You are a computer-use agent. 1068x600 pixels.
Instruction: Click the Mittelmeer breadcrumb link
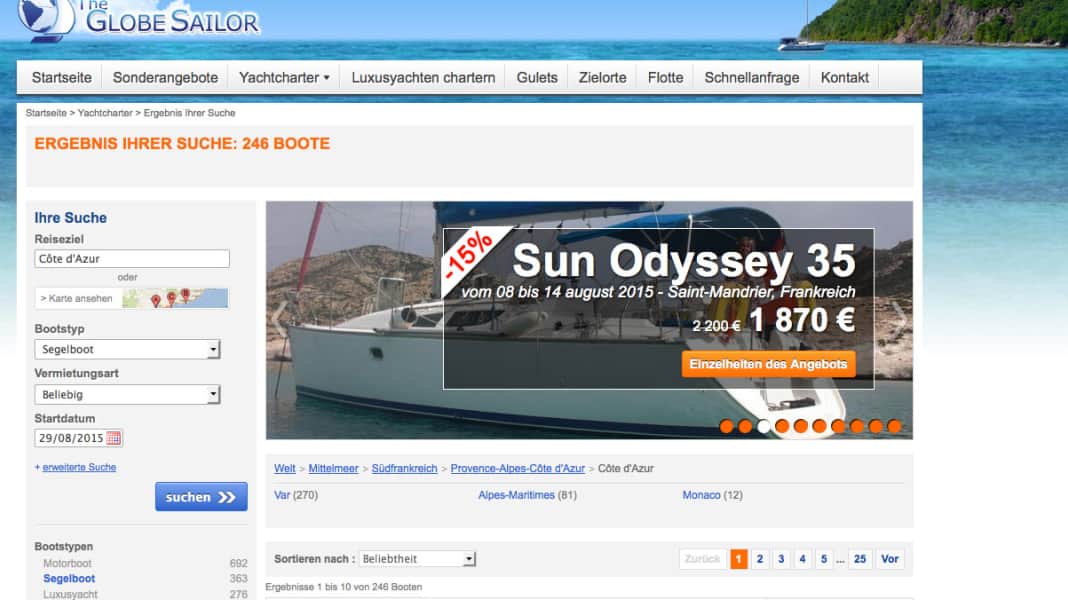(333, 469)
